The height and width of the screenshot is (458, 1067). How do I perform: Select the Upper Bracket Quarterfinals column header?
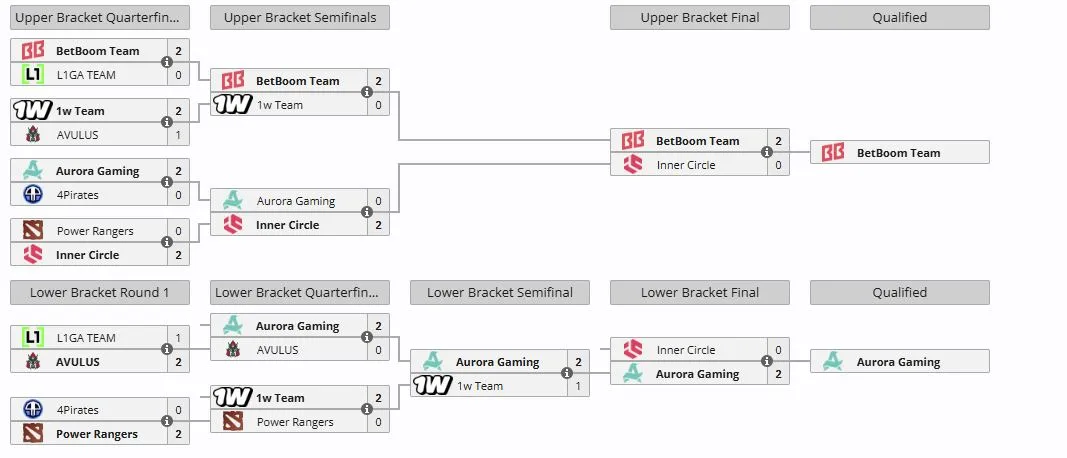pos(100,18)
